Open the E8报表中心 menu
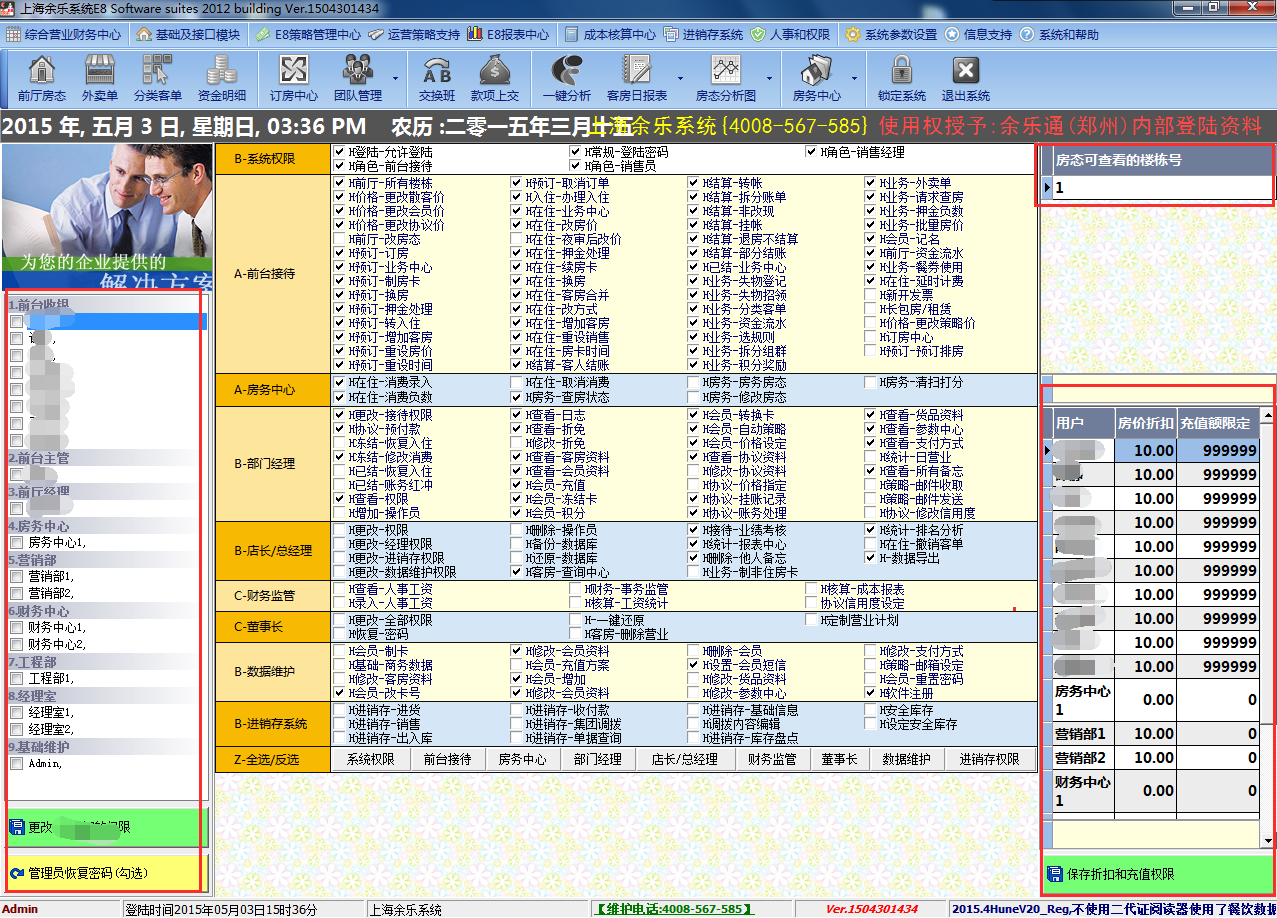This screenshot has height=918, width=1277. coord(508,34)
